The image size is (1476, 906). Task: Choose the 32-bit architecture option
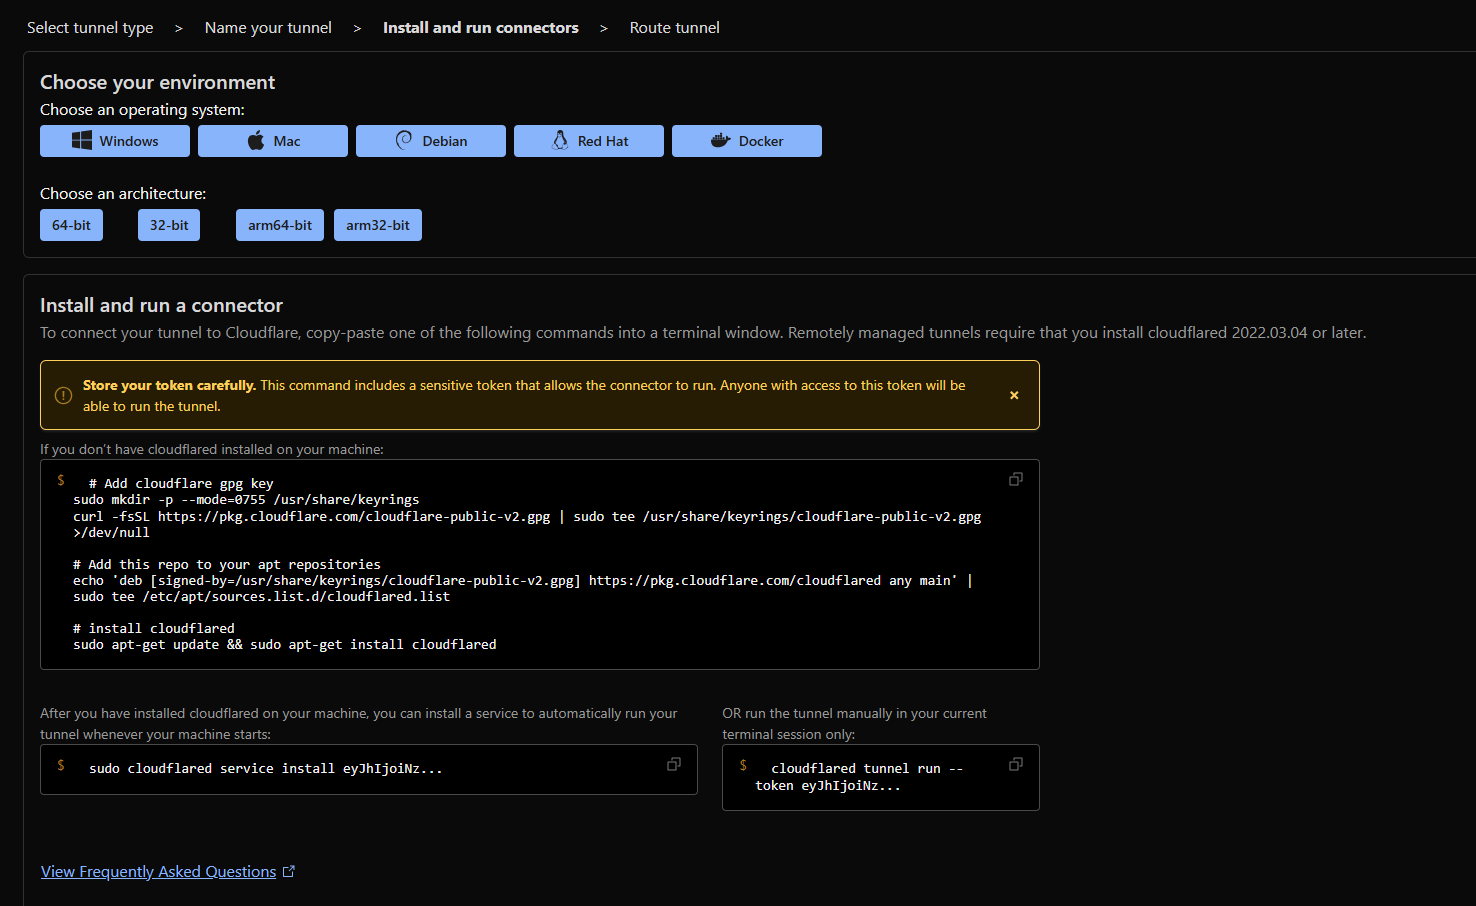point(169,225)
